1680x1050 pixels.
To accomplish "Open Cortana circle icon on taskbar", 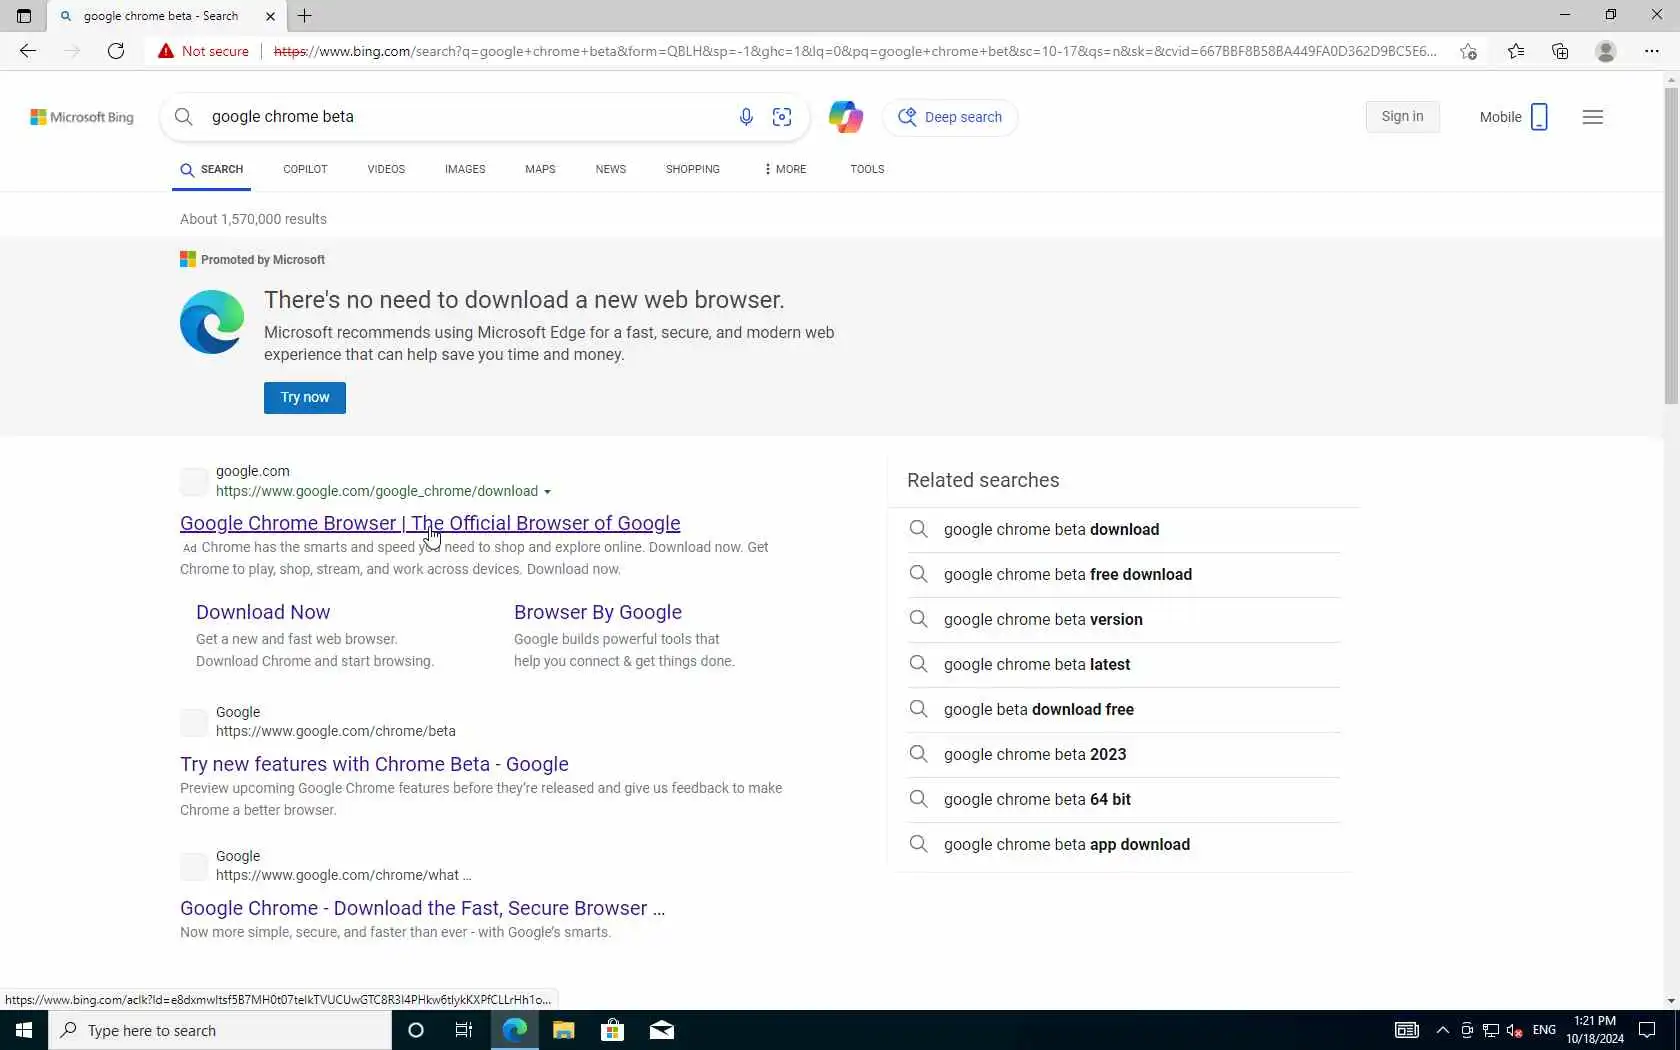I will (x=416, y=1030).
